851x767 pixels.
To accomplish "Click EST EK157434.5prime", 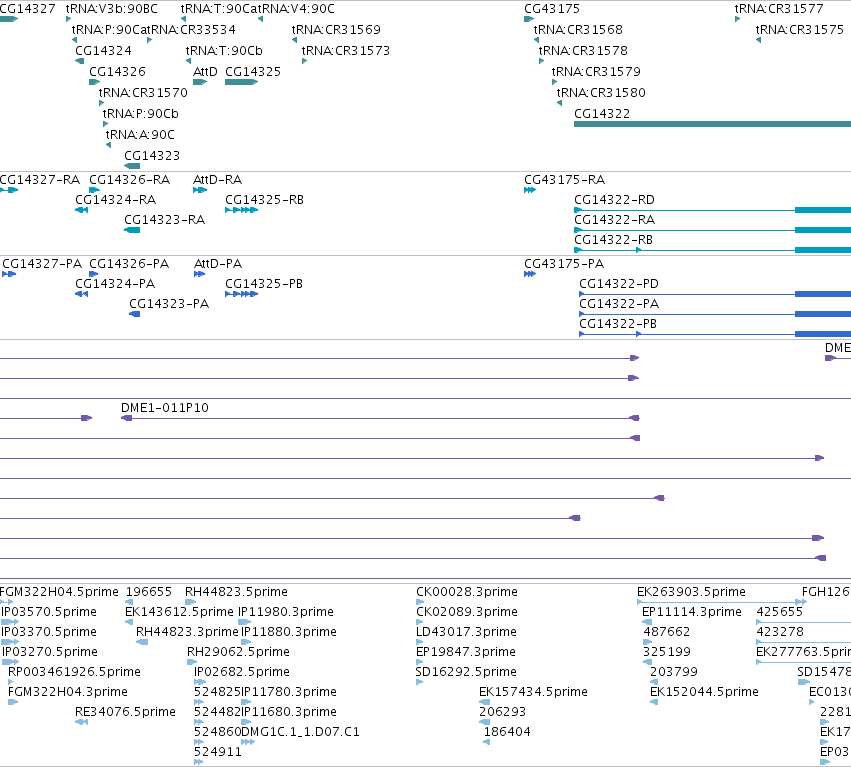I will tap(484, 702).
